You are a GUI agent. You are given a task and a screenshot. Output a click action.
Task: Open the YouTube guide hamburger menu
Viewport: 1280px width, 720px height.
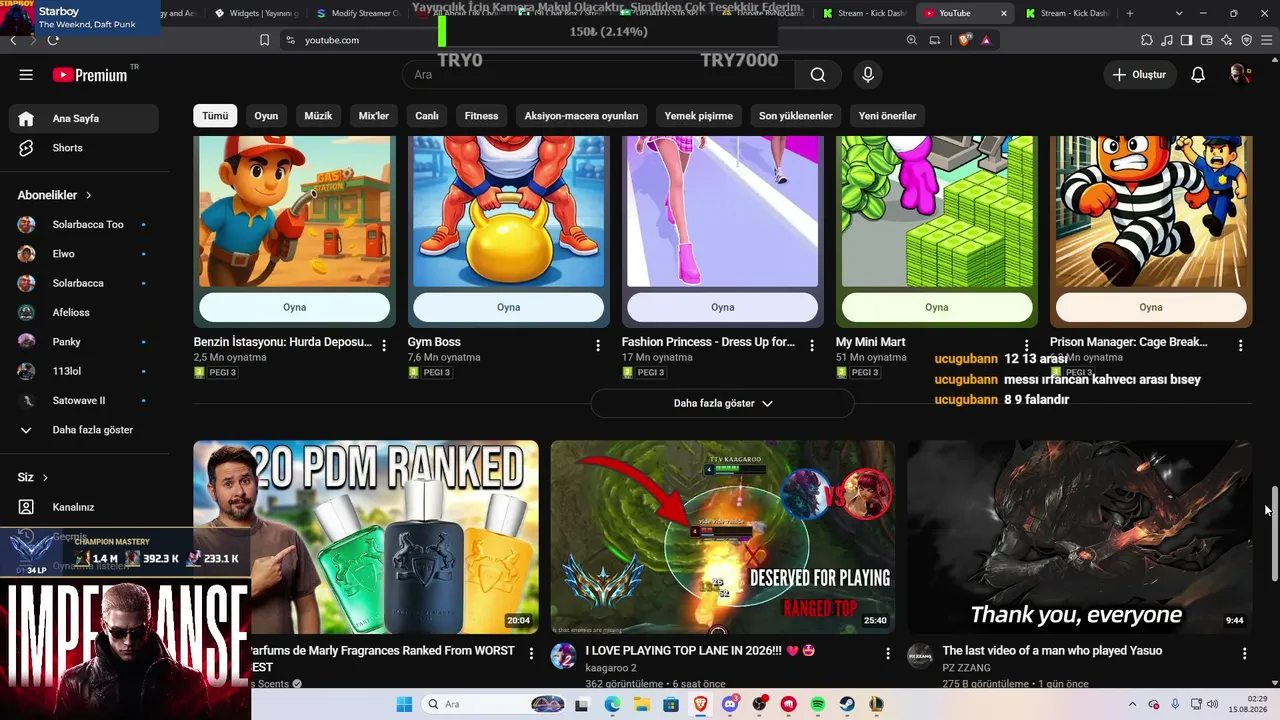[26, 75]
